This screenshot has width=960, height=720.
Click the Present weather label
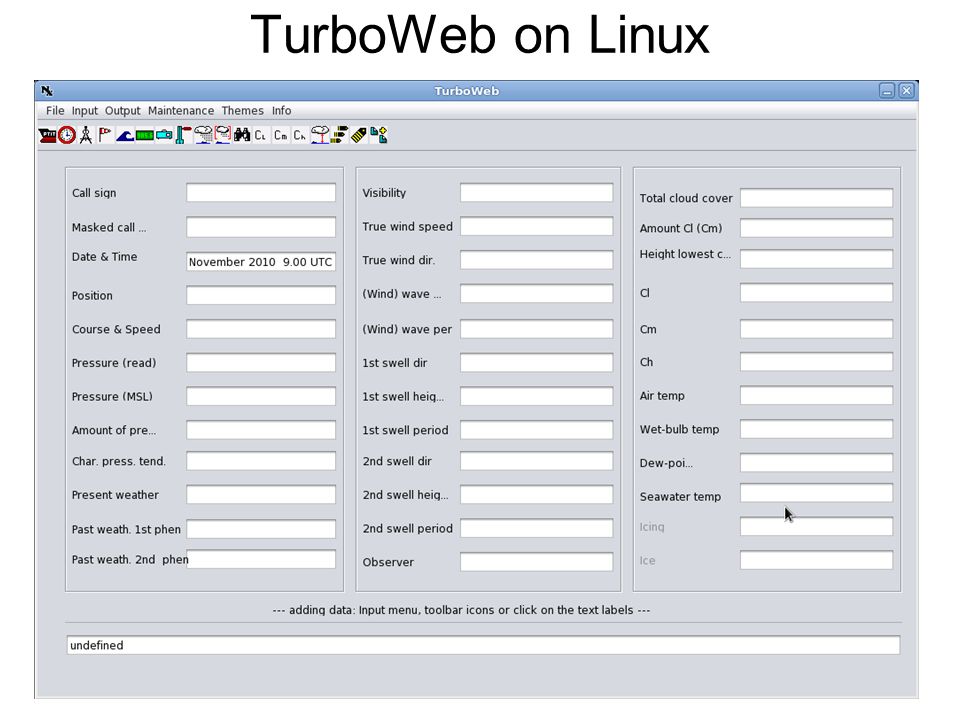(x=115, y=495)
